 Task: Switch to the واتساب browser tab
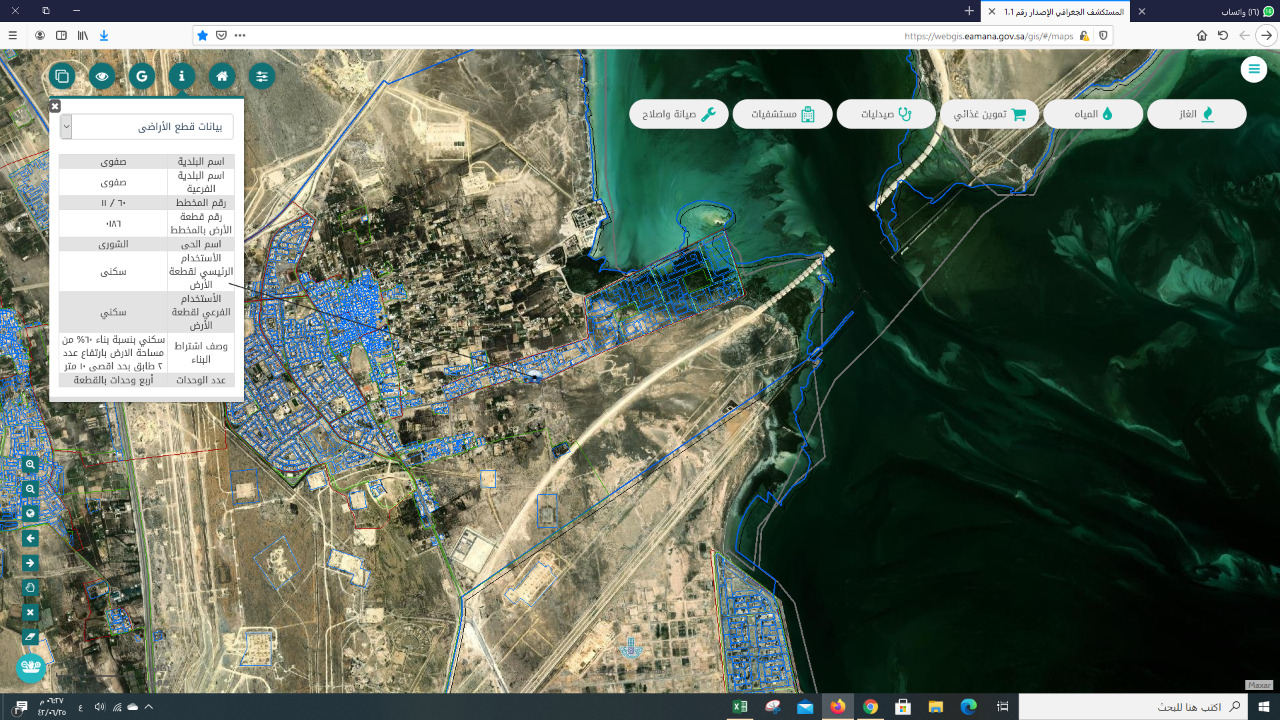1205,11
